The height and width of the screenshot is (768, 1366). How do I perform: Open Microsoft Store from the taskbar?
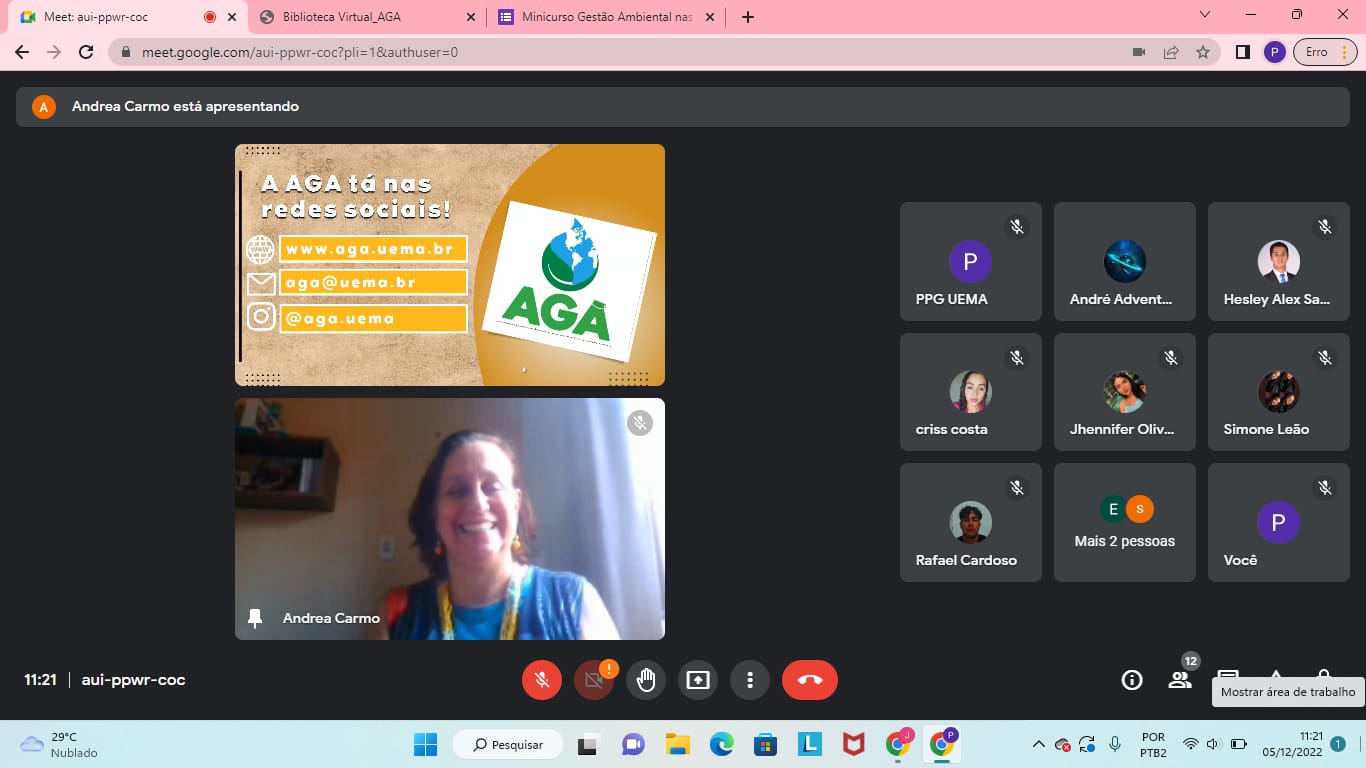tap(765, 744)
